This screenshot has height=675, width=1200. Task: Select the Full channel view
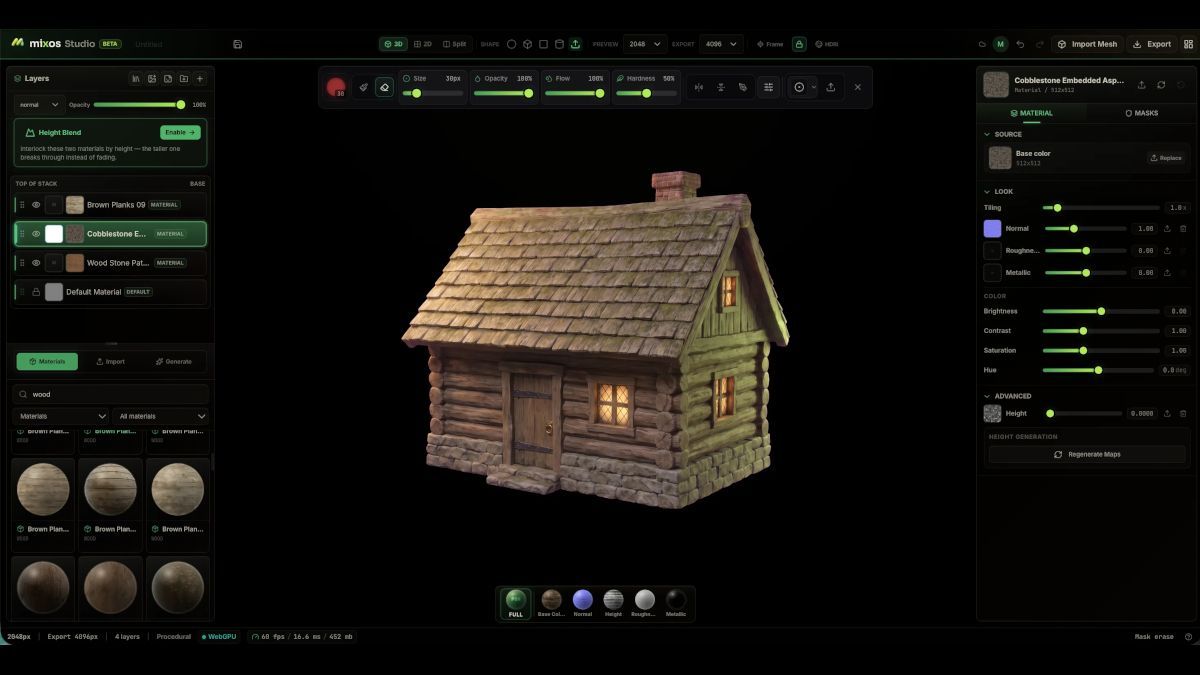pyautogui.click(x=516, y=603)
